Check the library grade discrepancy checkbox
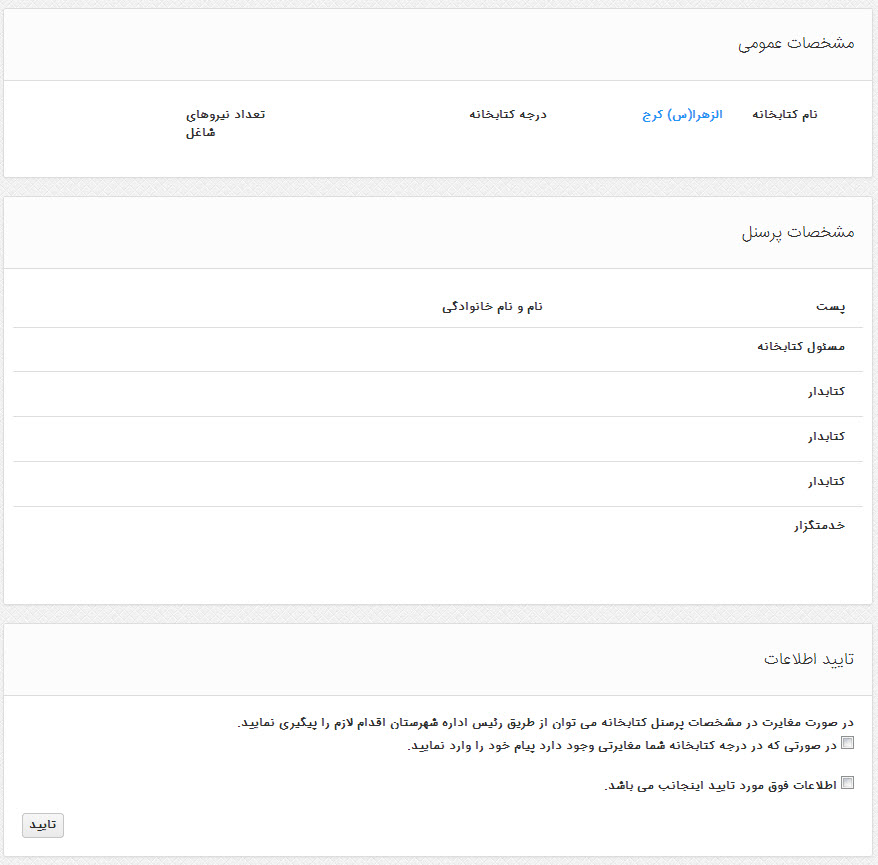Viewport: 878px width, 865px height. tap(848, 742)
